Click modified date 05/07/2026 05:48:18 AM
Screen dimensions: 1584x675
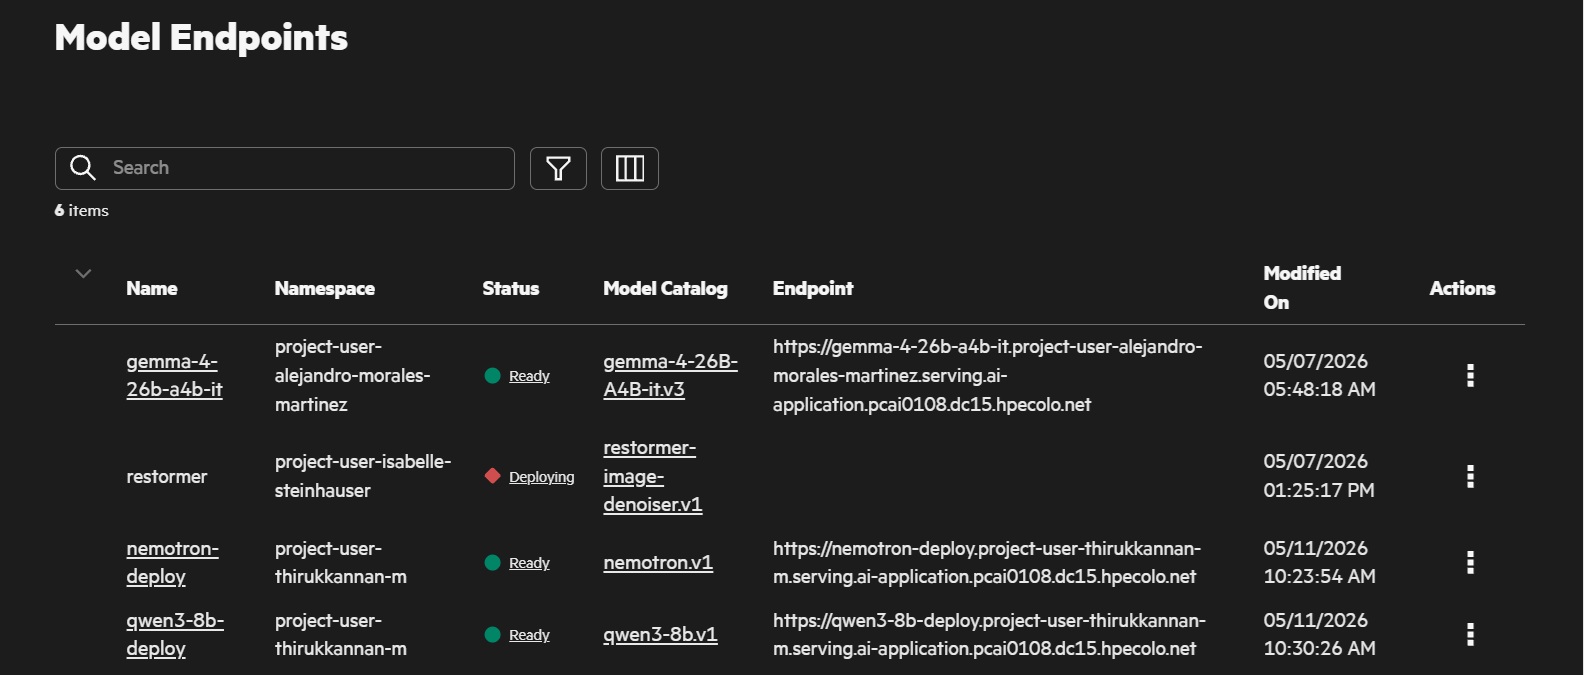pos(1319,376)
